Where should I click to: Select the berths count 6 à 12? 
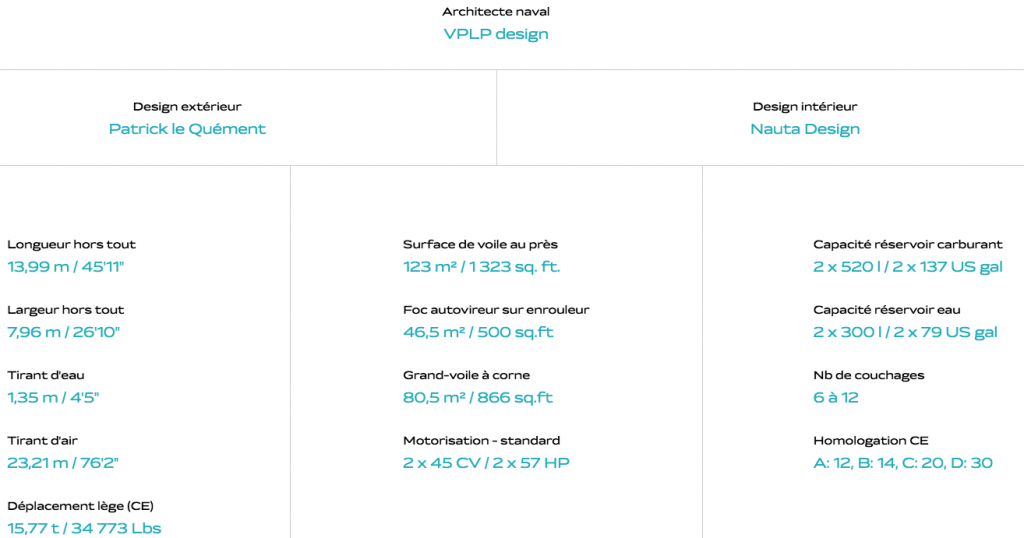(x=836, y=397)
